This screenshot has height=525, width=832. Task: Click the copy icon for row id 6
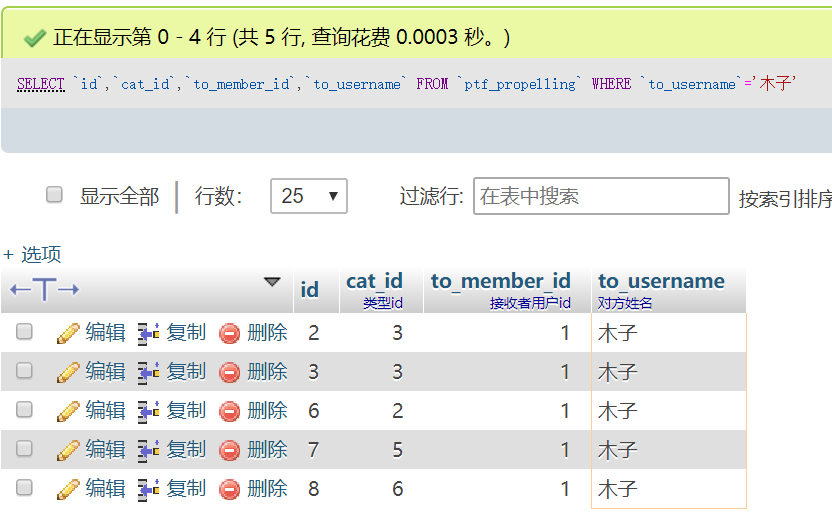click(x=148, y=411)
